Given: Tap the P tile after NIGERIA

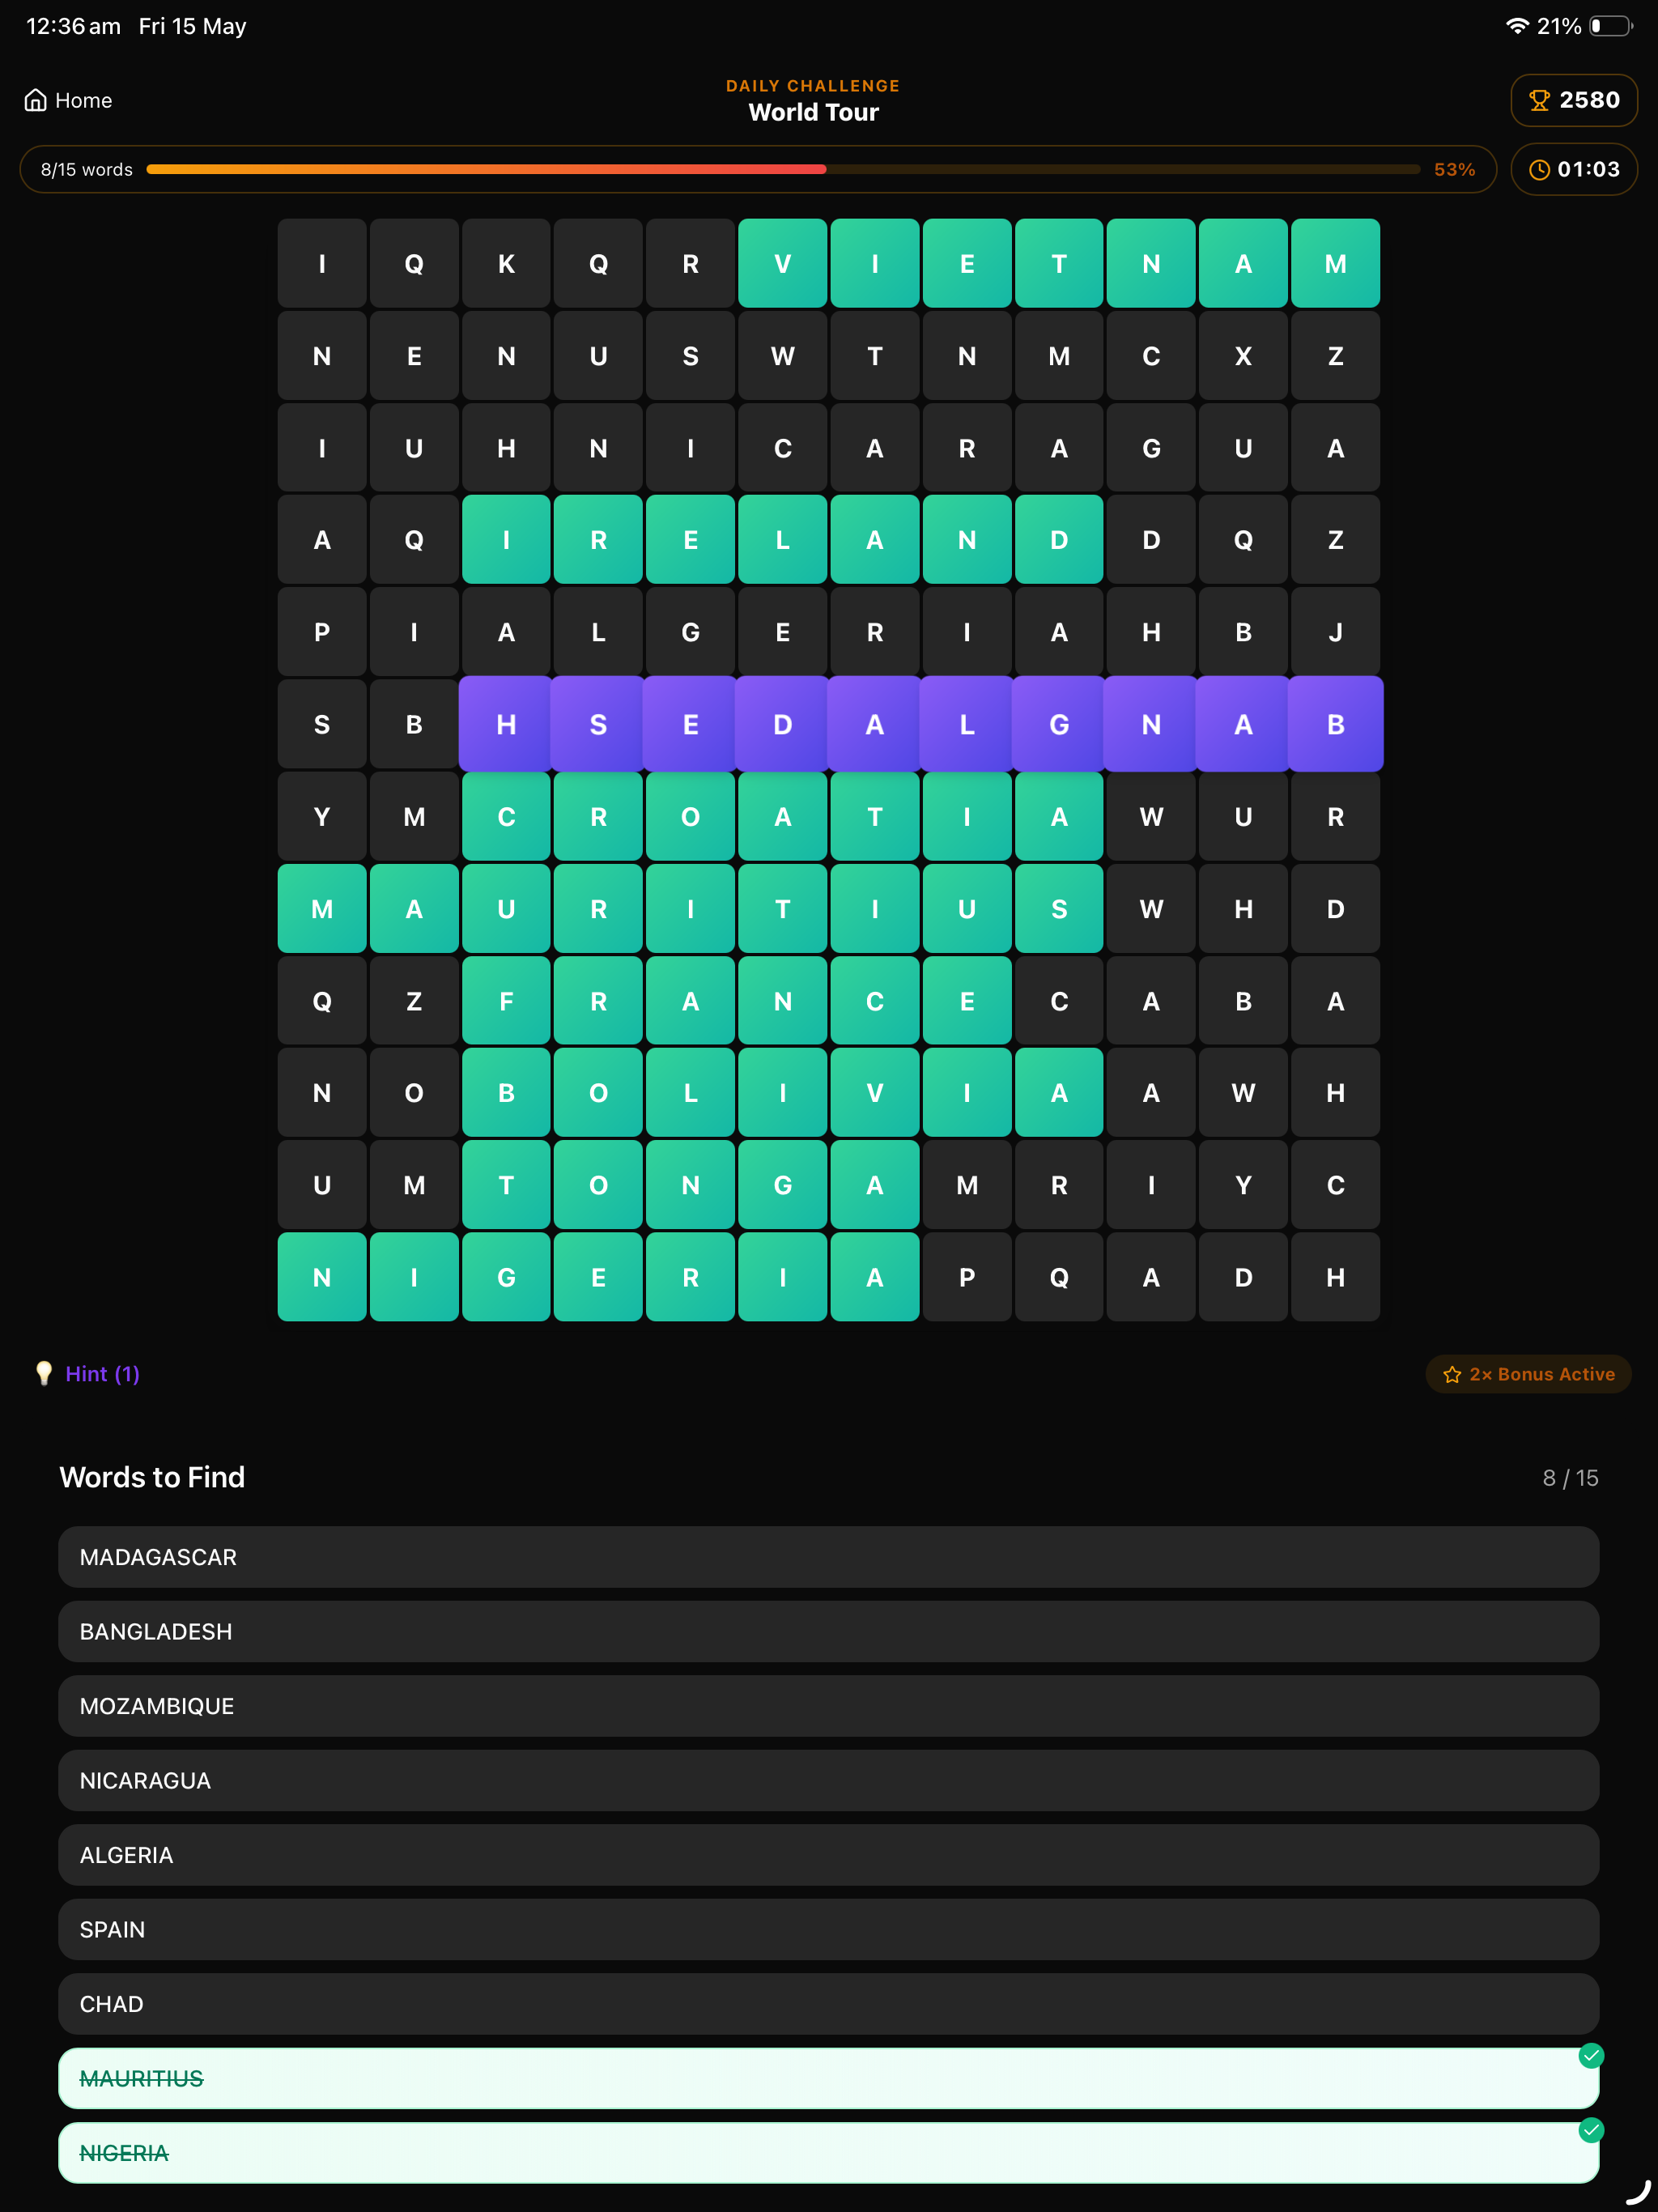Looking at the screenshot, I should point(967,1277).
